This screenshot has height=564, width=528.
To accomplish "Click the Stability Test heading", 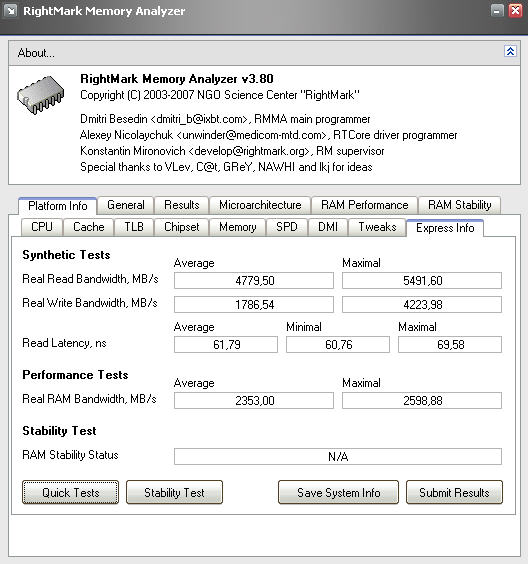I will point(59,431).
